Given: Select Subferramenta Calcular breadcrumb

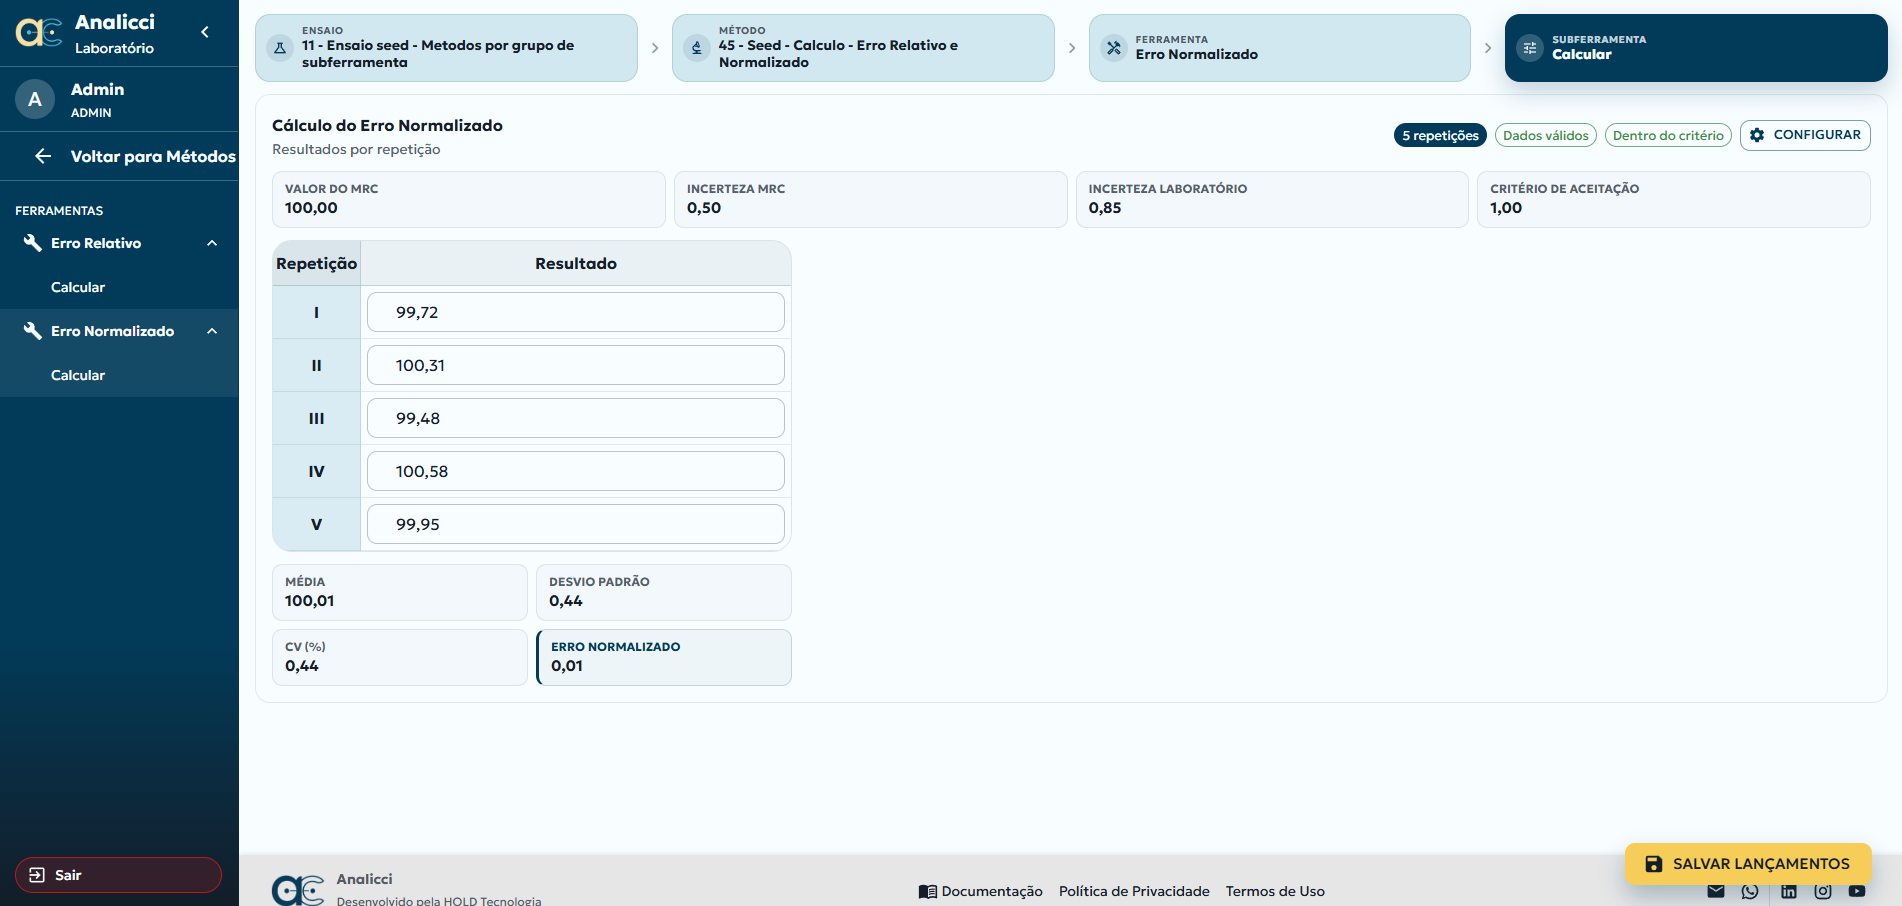Looking at the screenshot, I should click(1696, 48).
